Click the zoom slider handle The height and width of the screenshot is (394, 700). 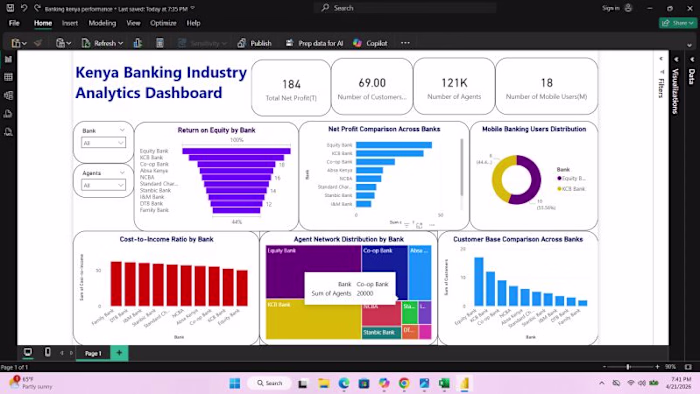pos(628,367)
